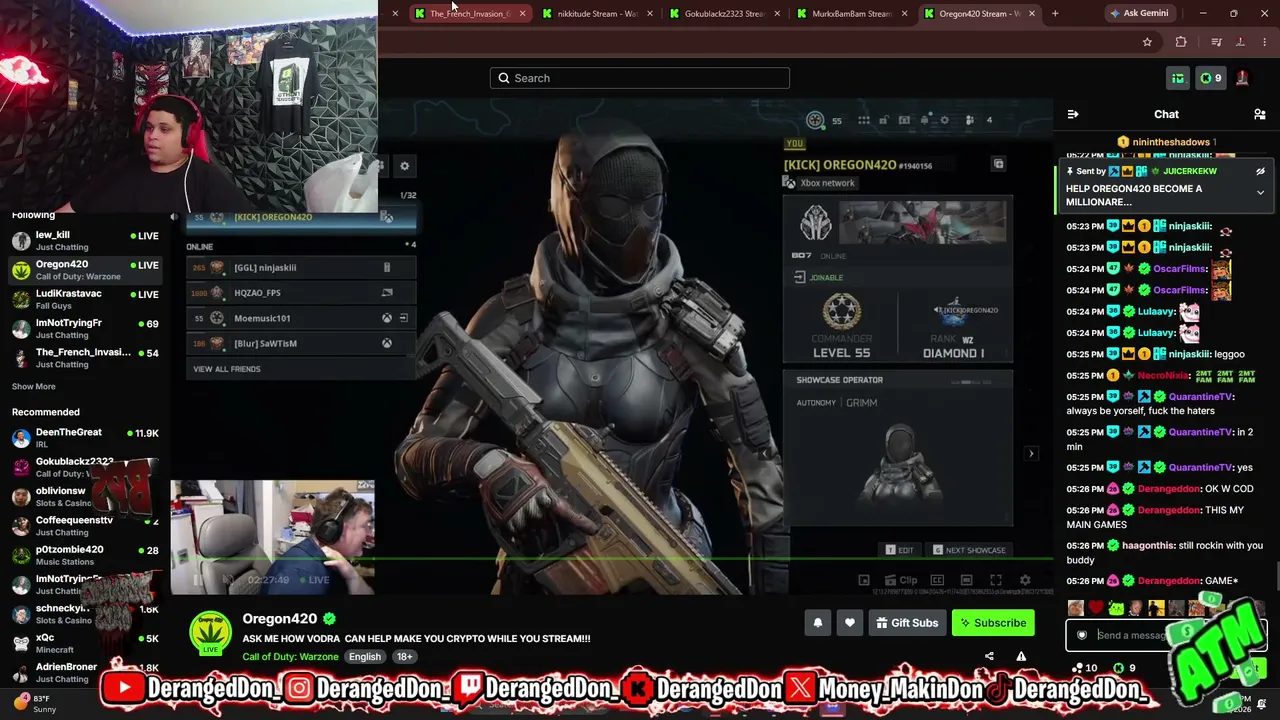This screenshot has height=720, width=1280.
Task: Toggle theater mode in player
Action: 966,580
